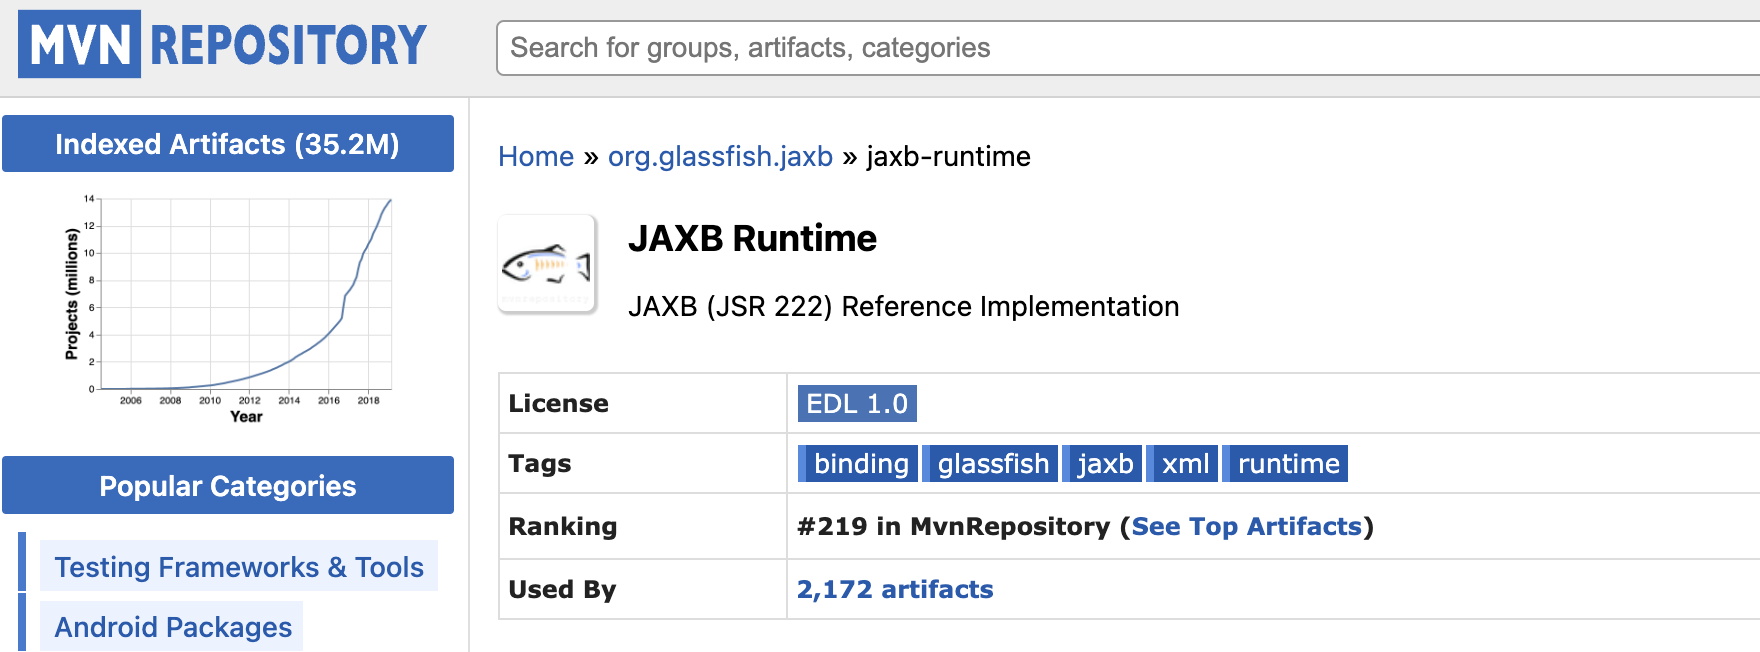1760x652 pixels.
Task: Focus the search groups, artifacts, categories field
Action: [1128, 48]
